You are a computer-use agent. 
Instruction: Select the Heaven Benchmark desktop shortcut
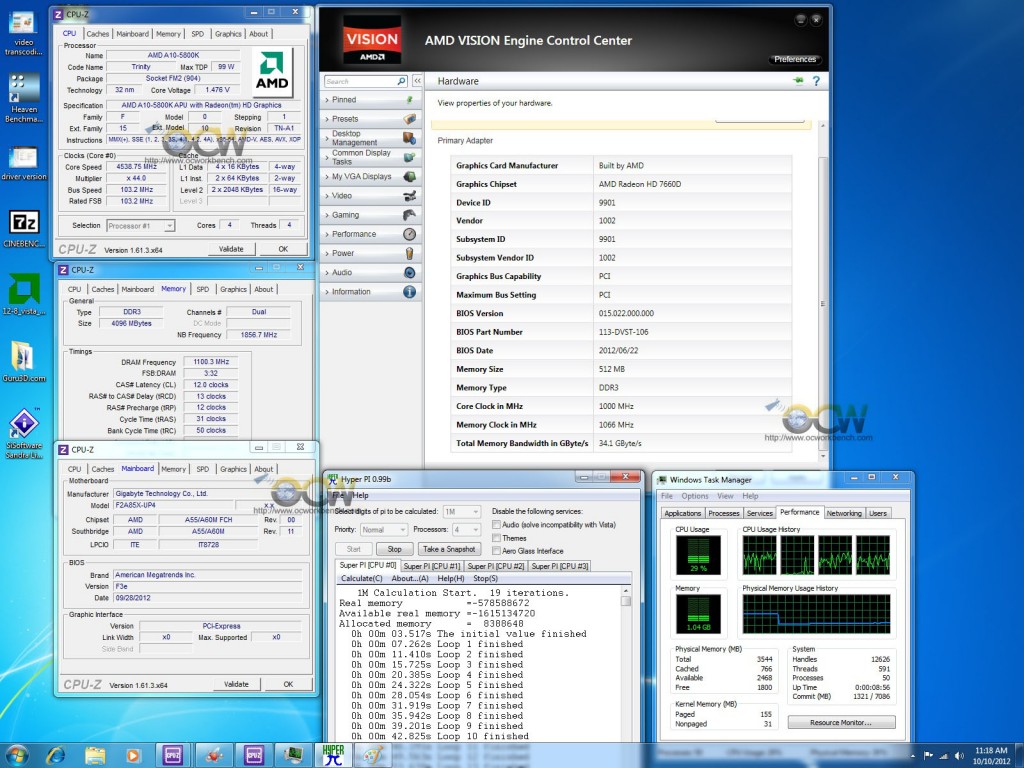(x=24, y=97)
